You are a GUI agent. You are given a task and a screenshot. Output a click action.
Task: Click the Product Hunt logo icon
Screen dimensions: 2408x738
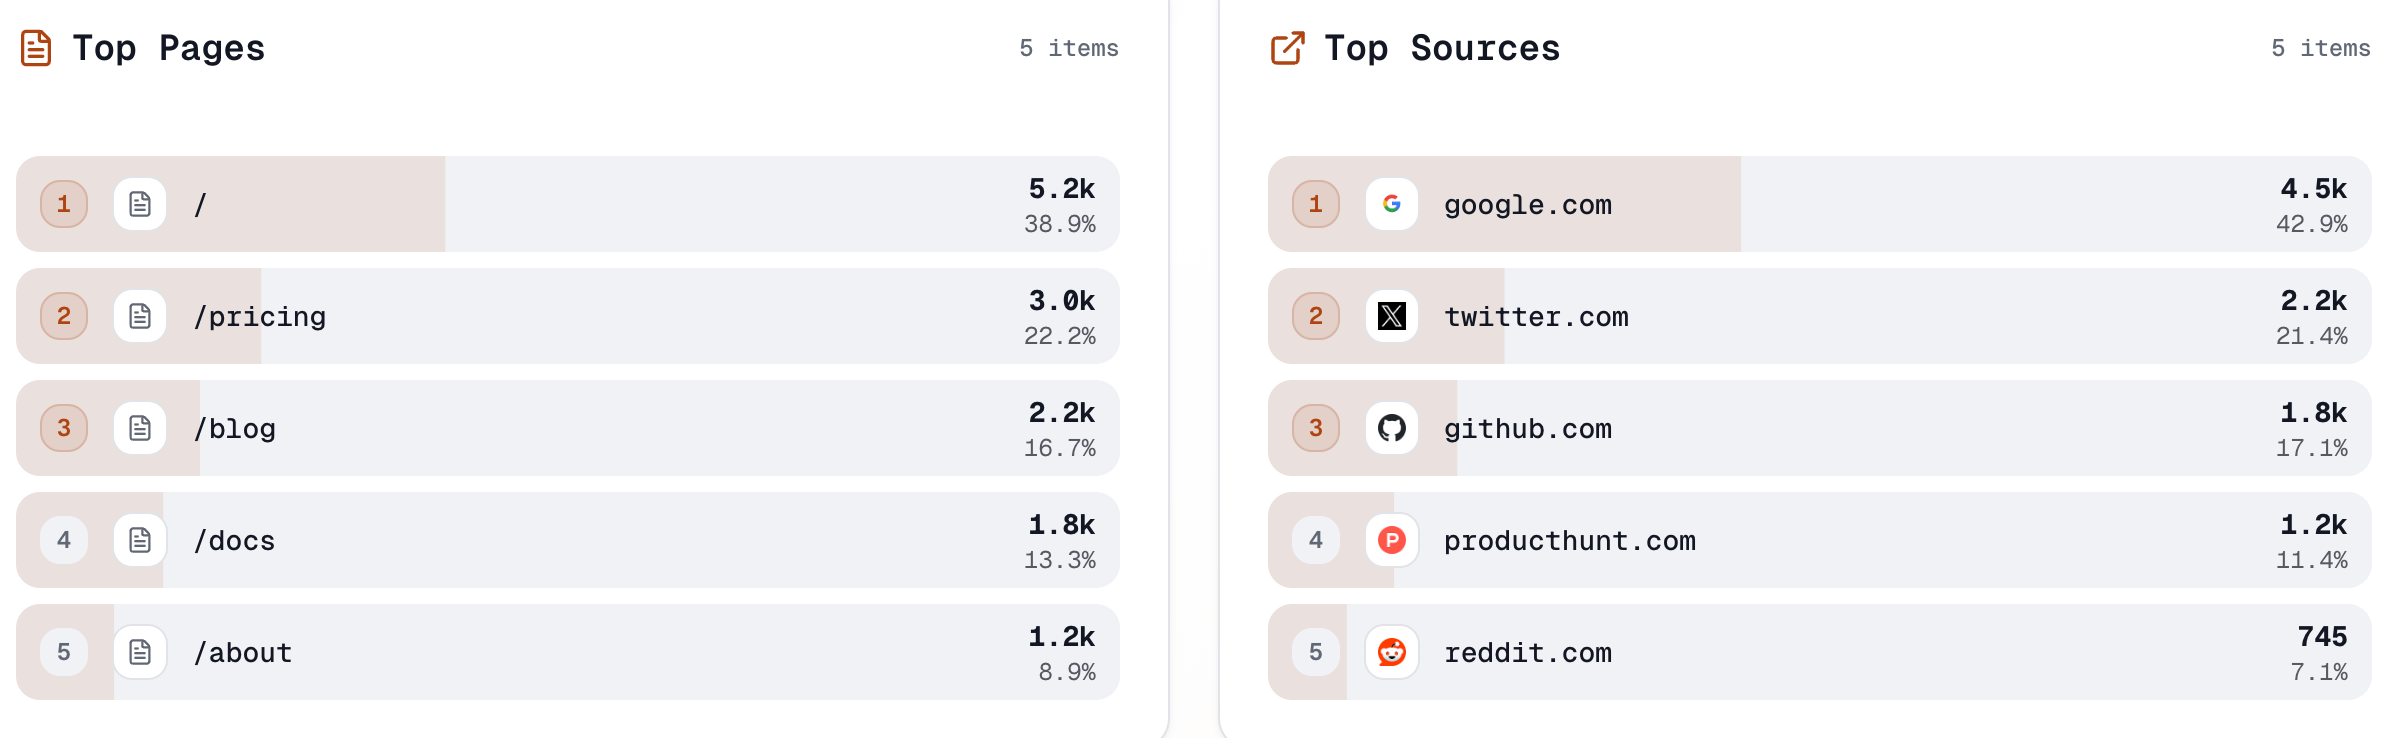coord(1392,540)
